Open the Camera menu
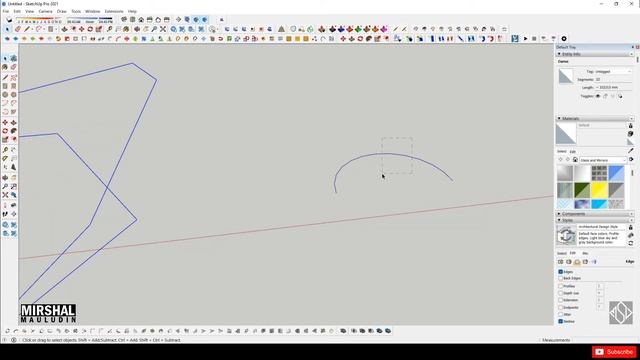Screen dimensions: 640x360 (x=45, y=11)
